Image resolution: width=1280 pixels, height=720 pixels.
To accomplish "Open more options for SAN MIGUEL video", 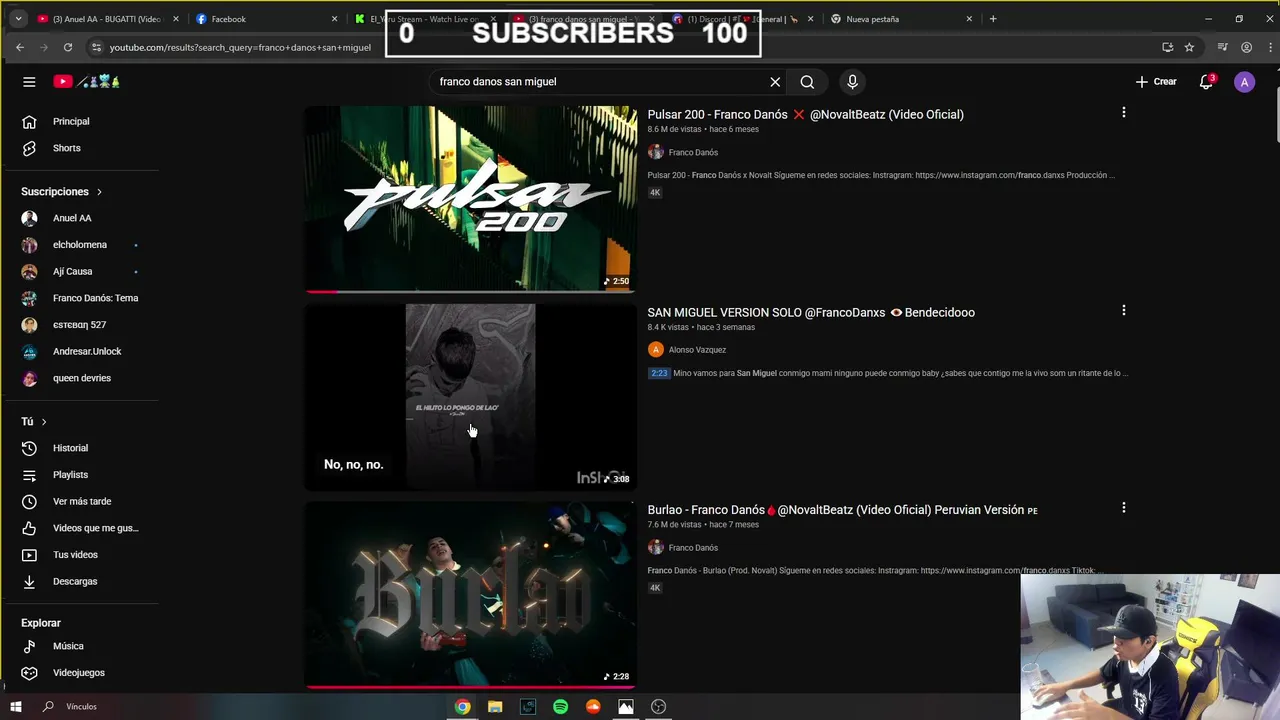I will [x=1123, y=311].
